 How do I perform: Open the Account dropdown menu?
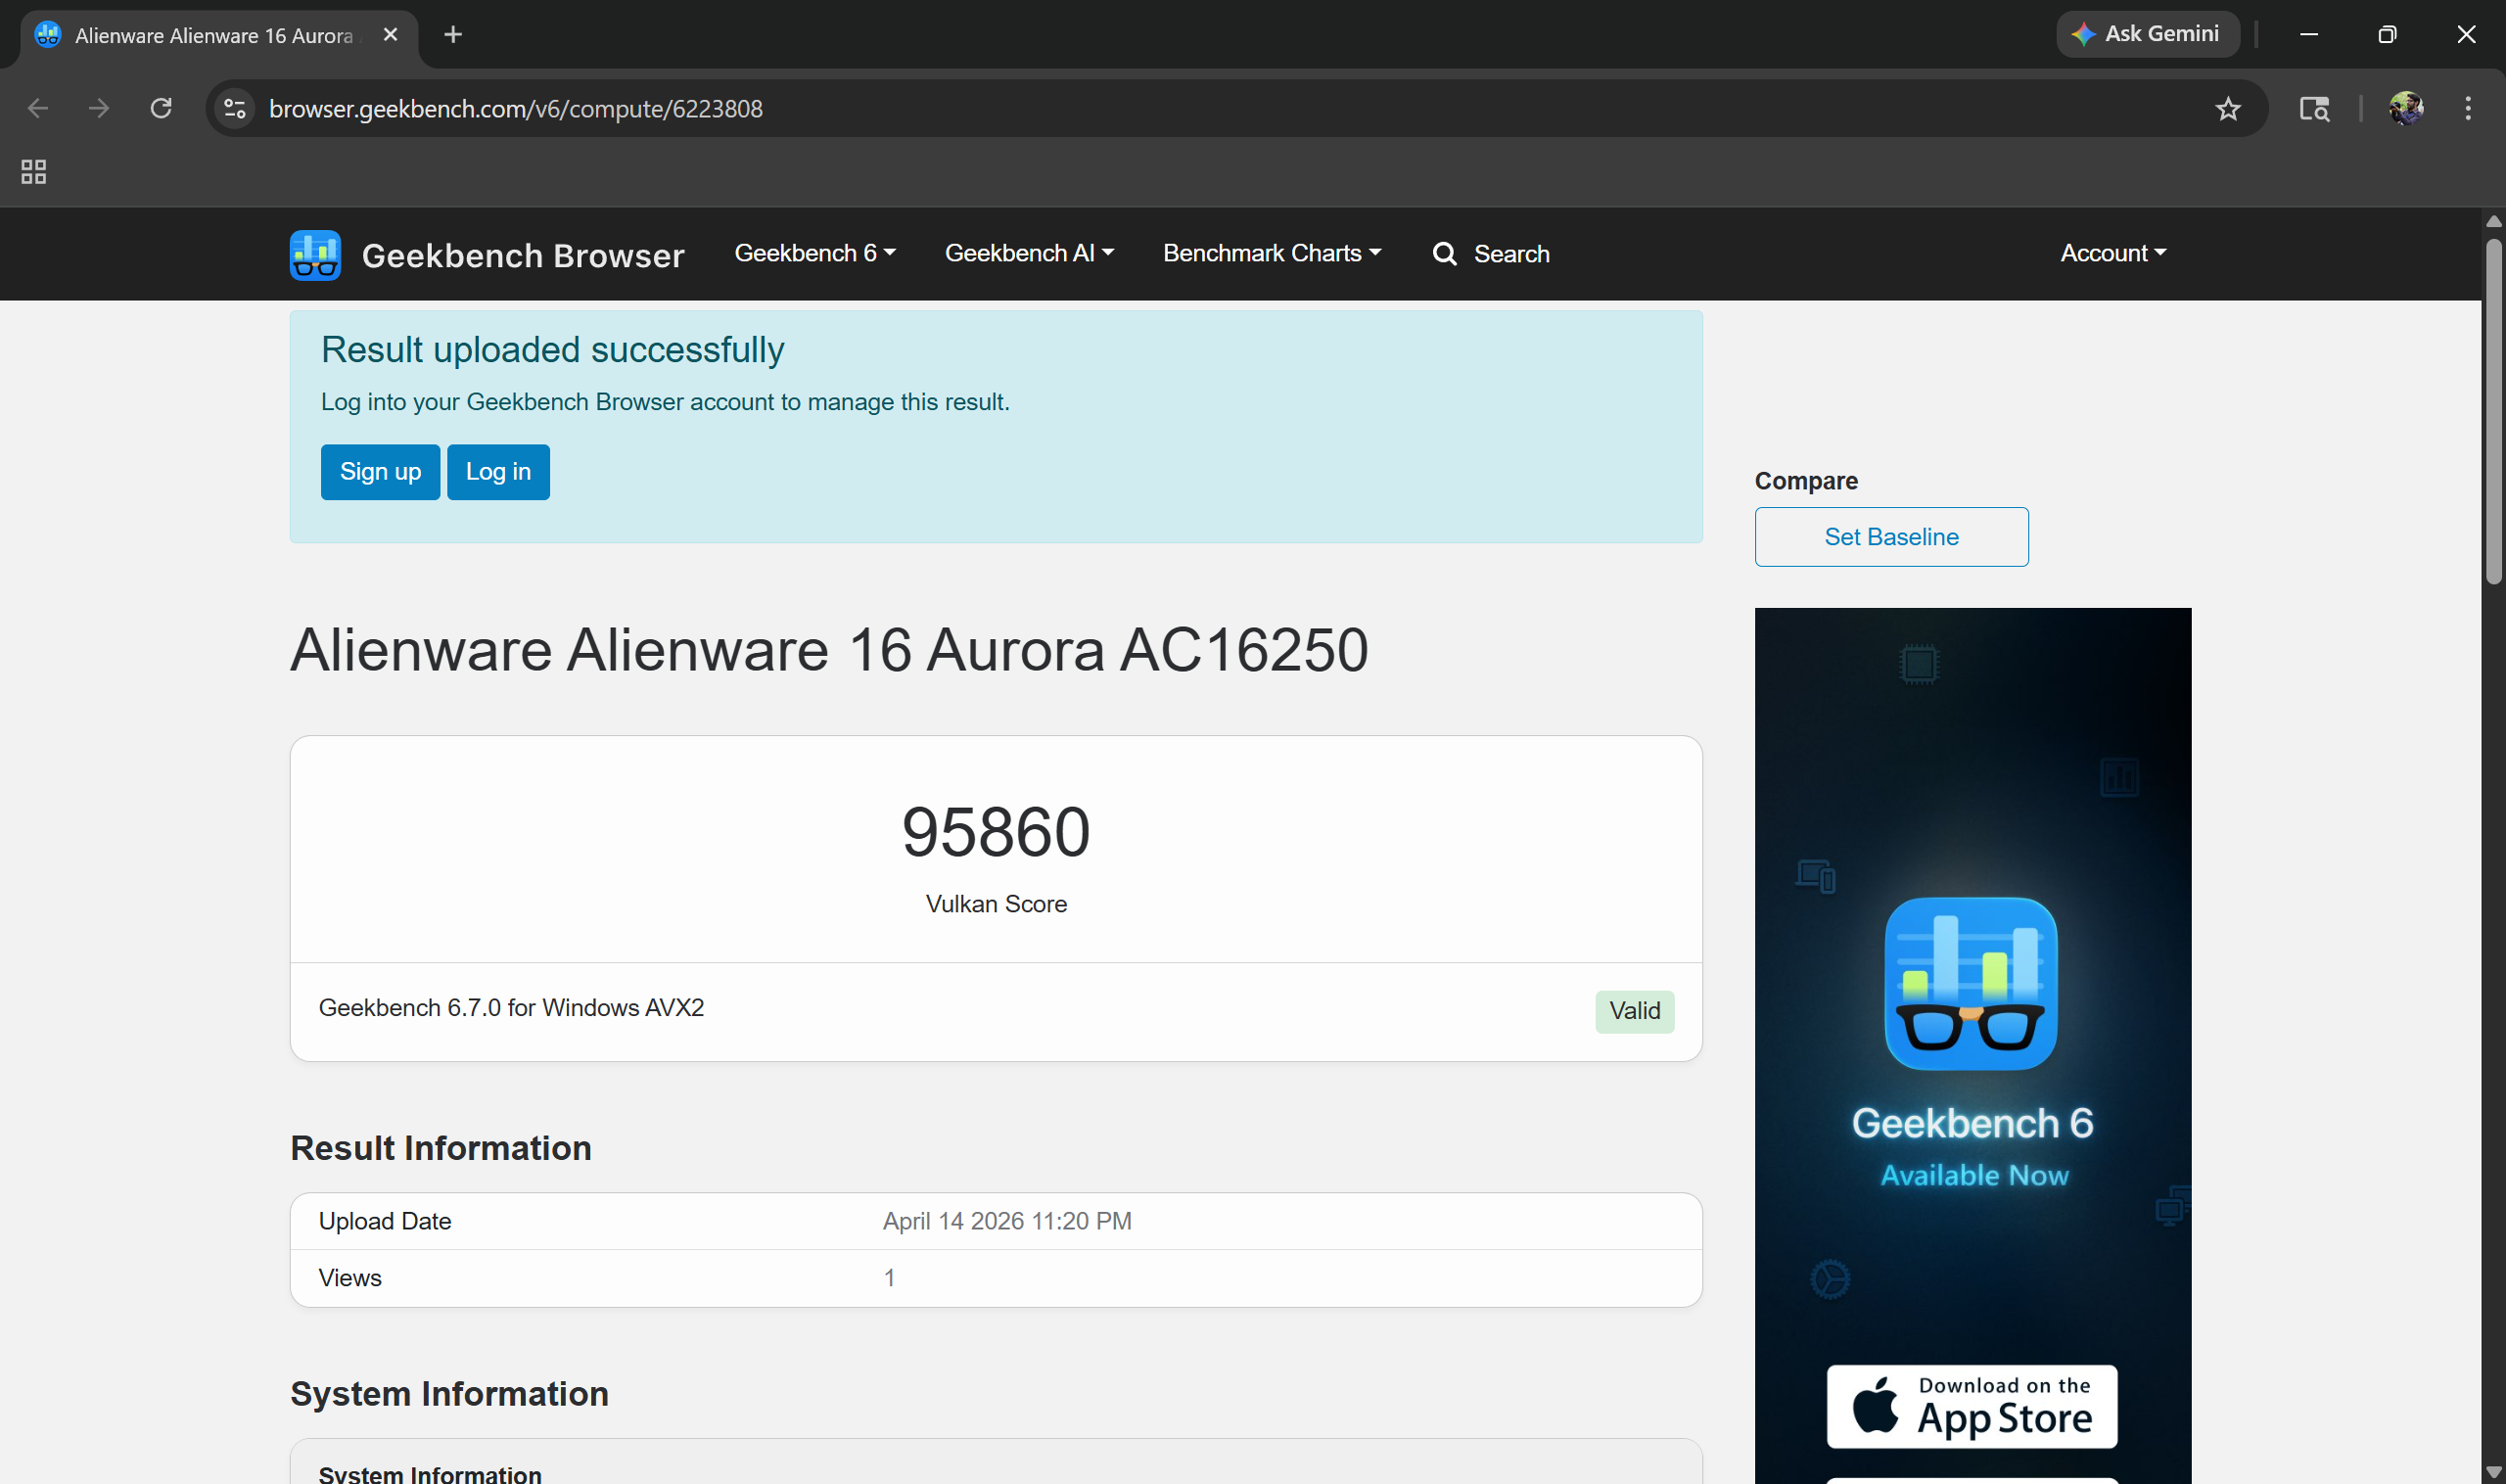point(2112,253)
